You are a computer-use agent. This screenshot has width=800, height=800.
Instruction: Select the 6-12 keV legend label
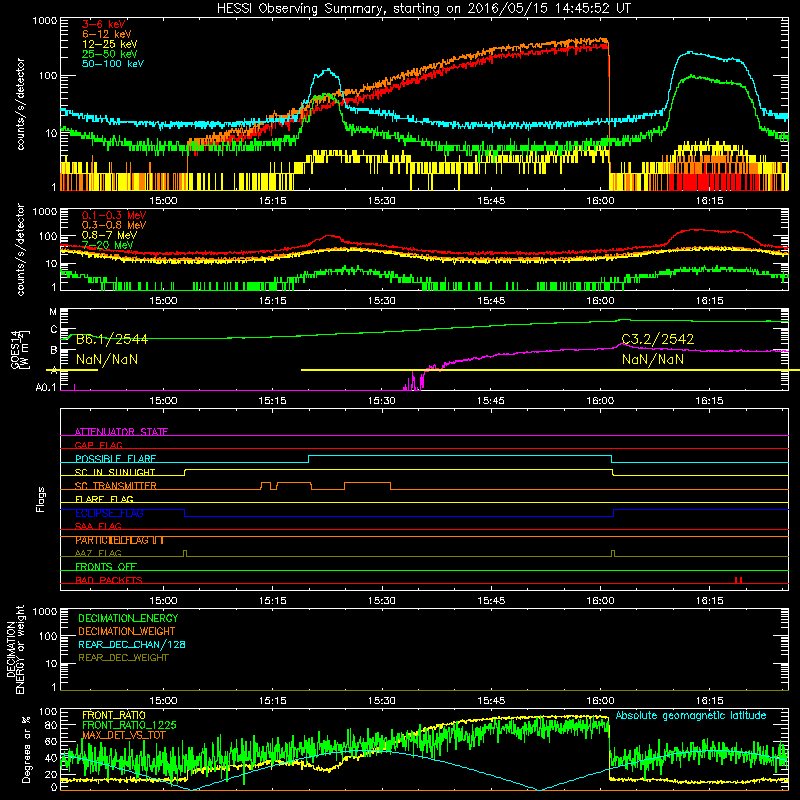pyautogui.click(x=107, y=34)
